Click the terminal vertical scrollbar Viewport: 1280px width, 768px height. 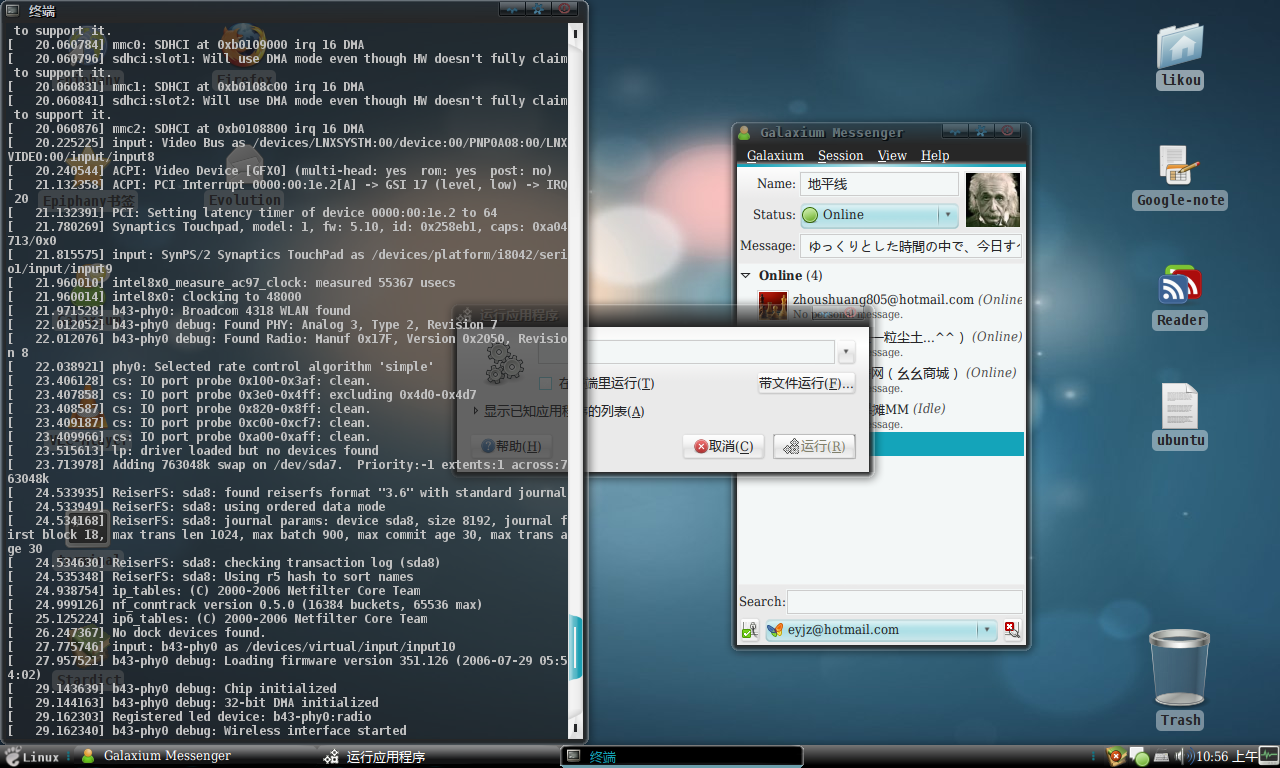576,380
